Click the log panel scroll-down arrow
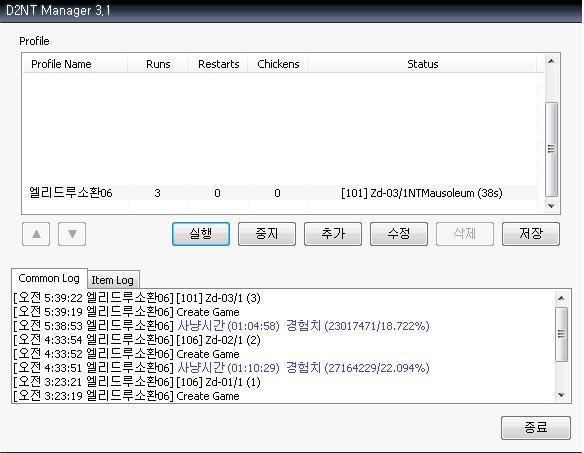Image resolution: width=584 pixels, height=453 pixels. coord(562,395)
